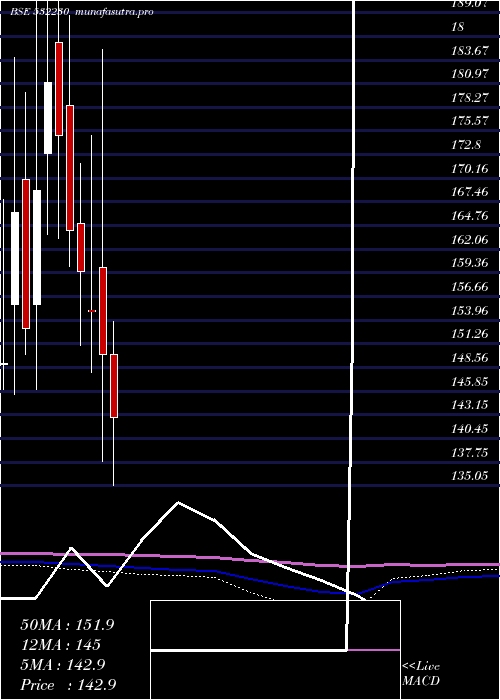Click the 135.05 price axis label

[470, 475]
